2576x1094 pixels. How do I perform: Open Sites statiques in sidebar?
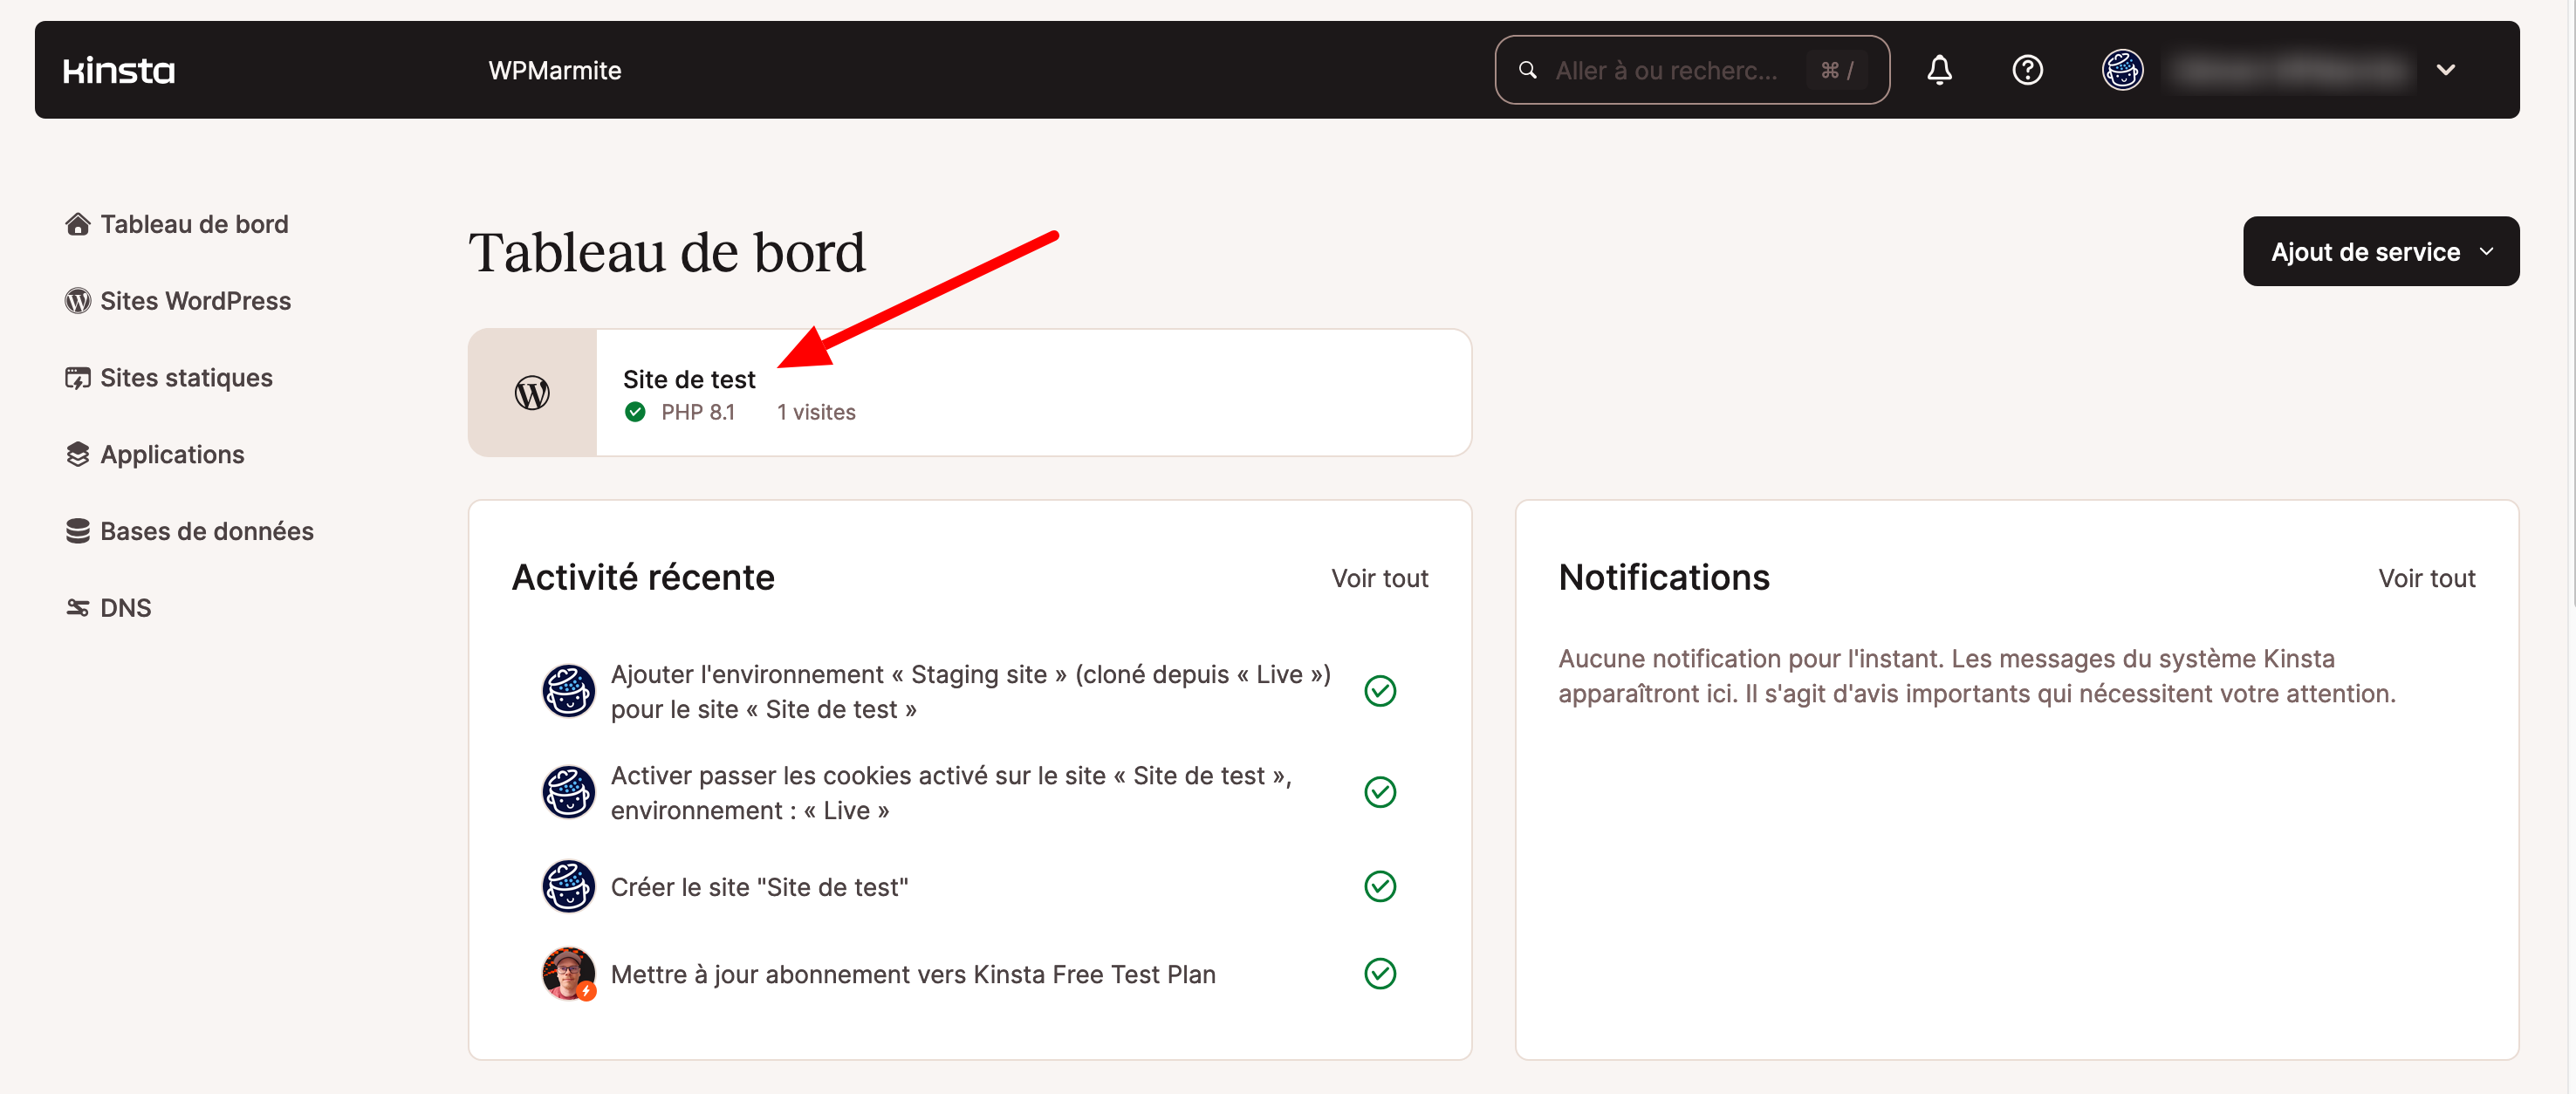pos(169,378)
